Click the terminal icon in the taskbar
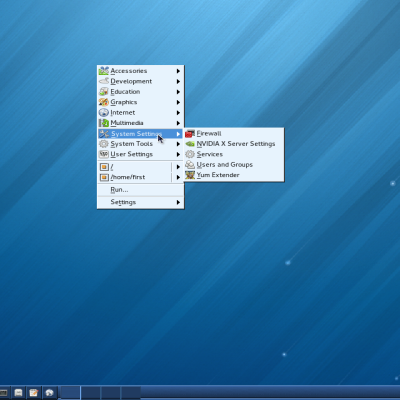Screen dimensions: 400x400 pyautogui.click(x=3, y=393)
